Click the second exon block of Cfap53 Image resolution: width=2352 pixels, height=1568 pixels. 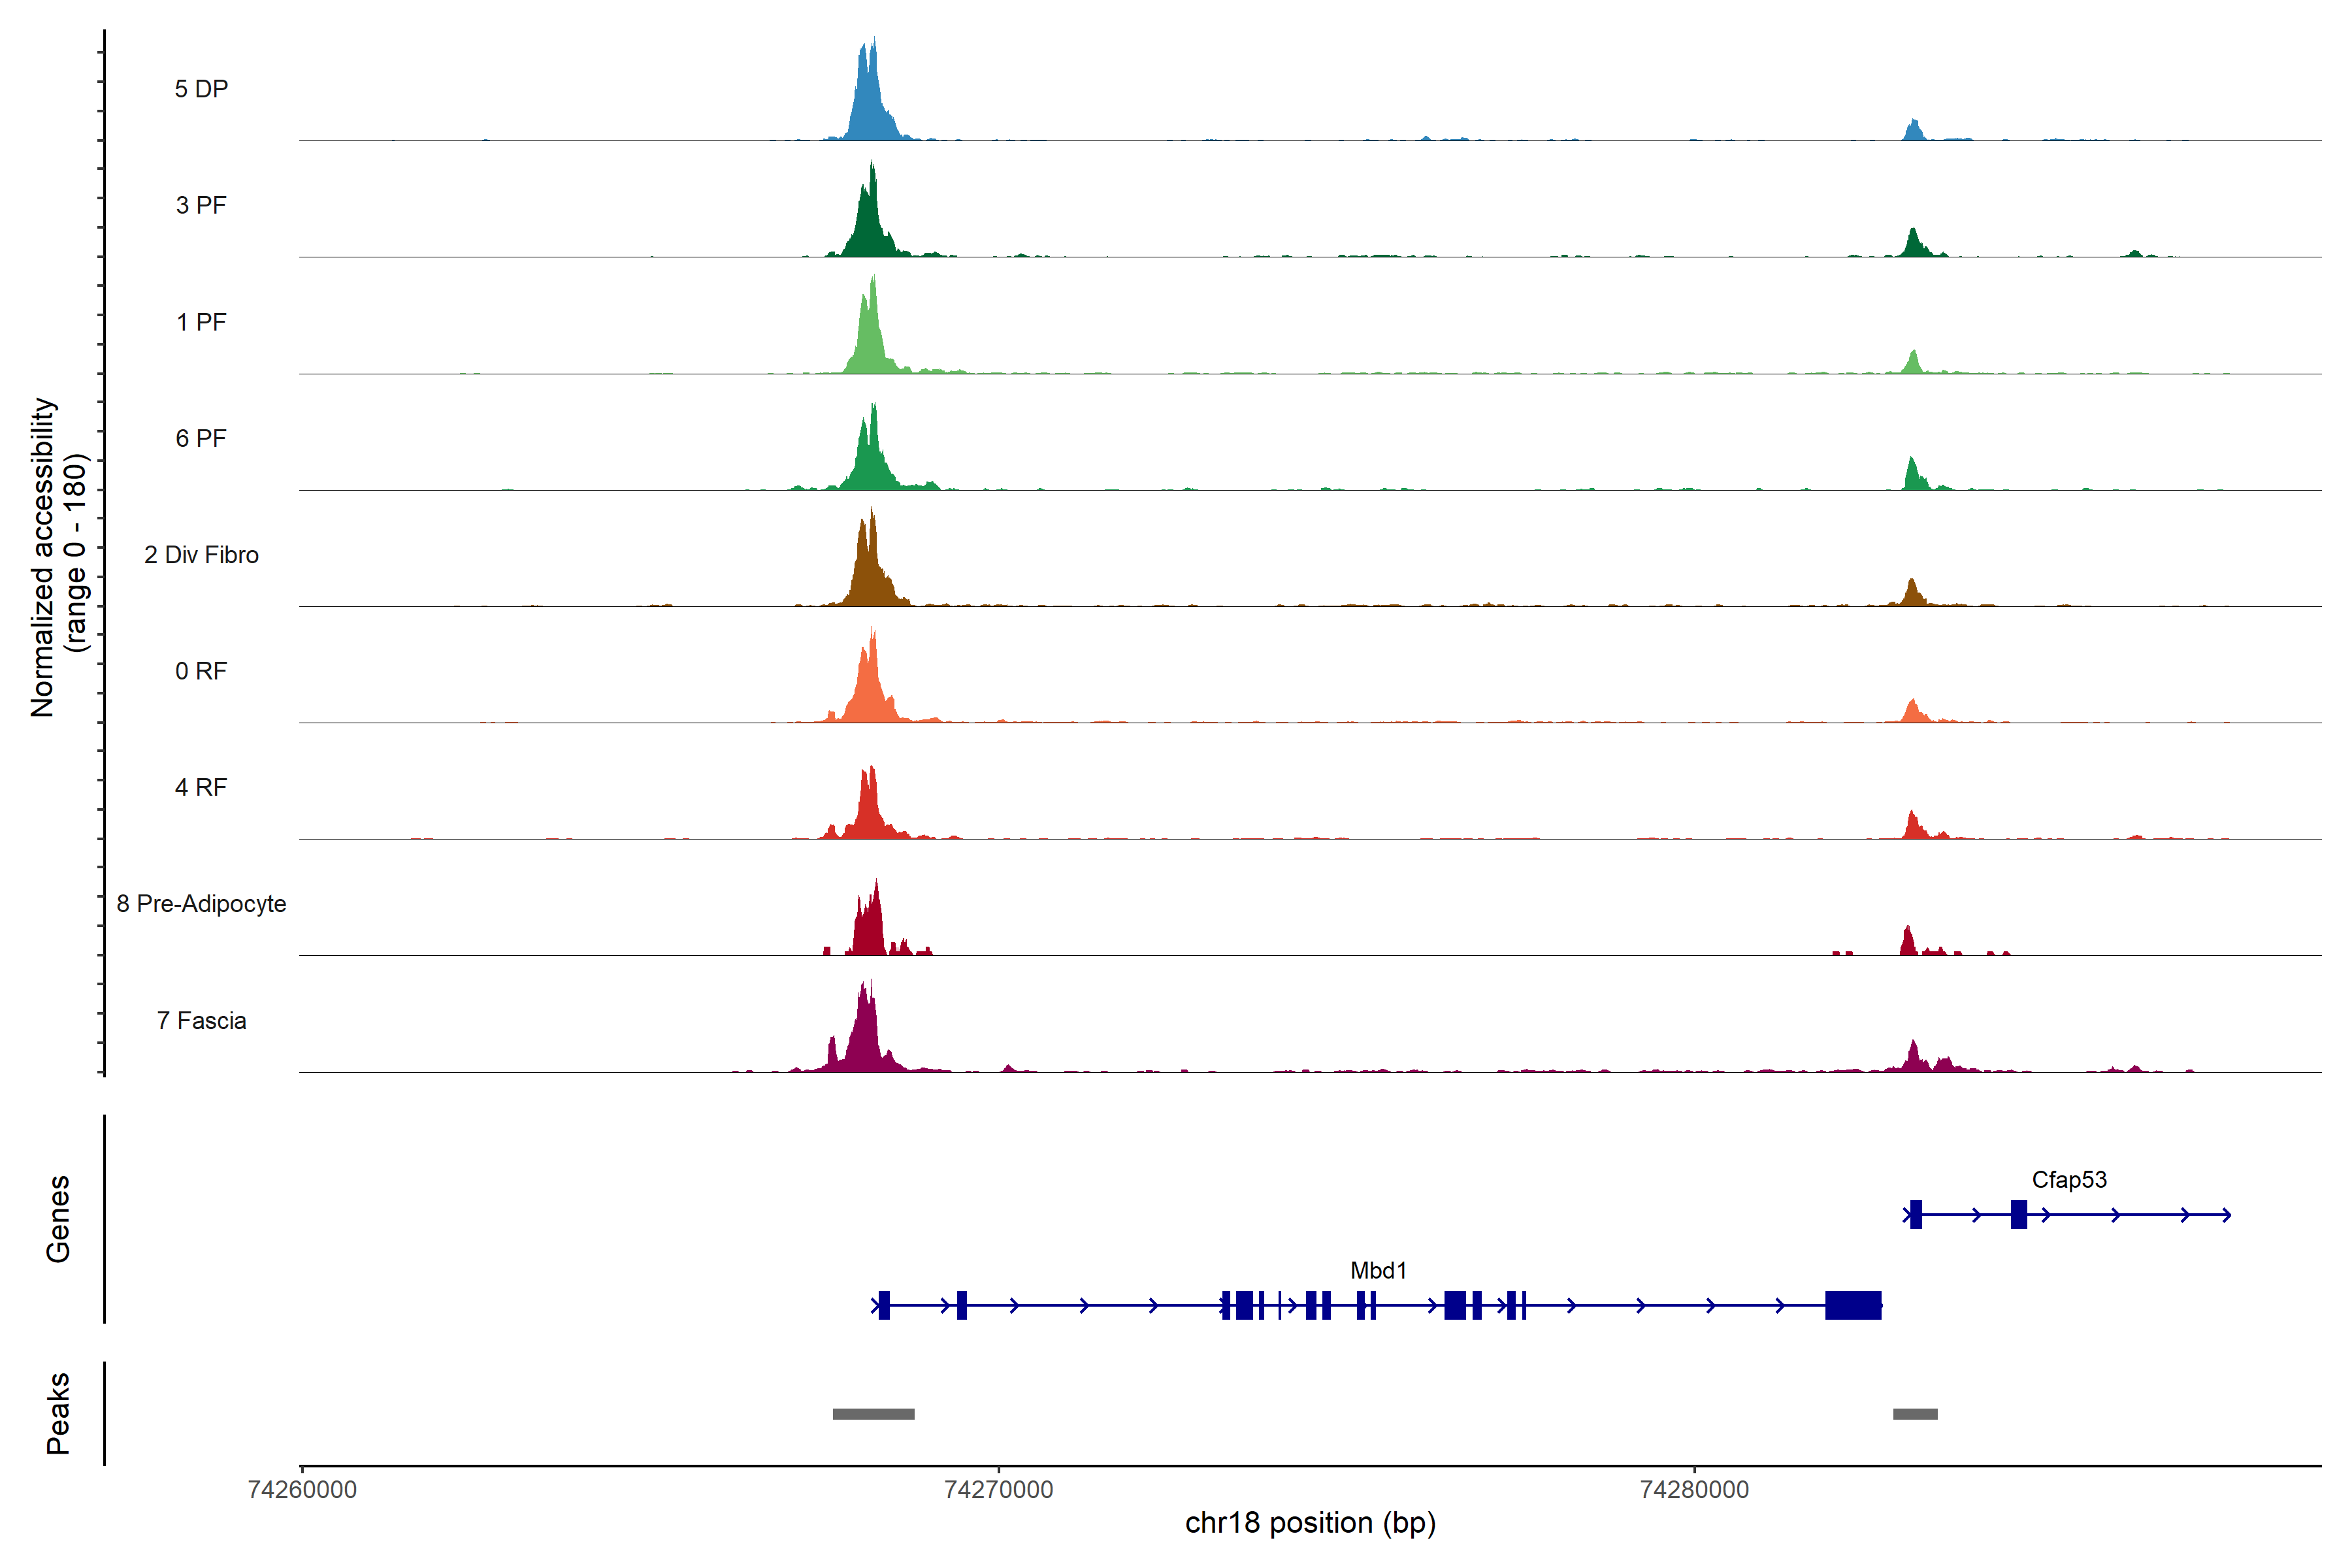(2018, 1215)
